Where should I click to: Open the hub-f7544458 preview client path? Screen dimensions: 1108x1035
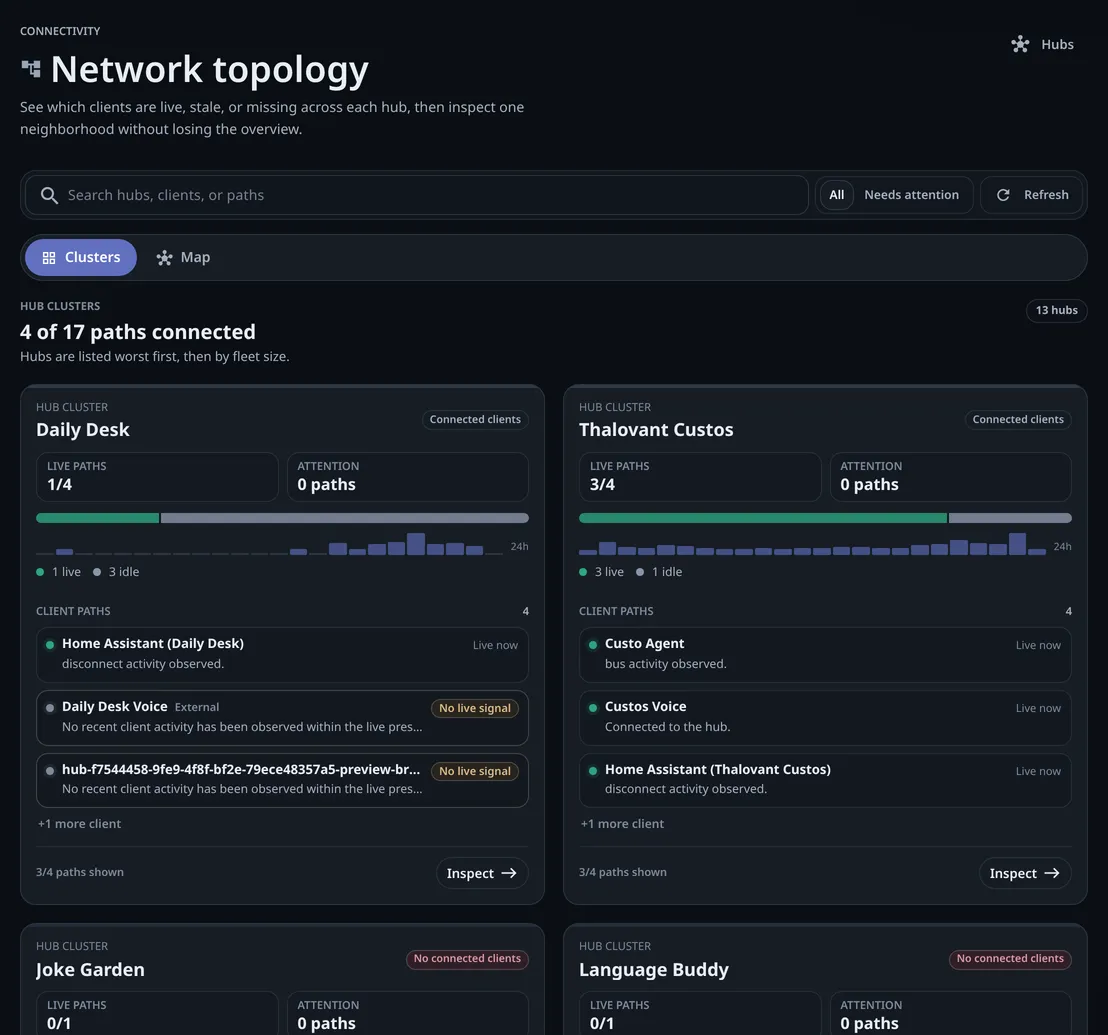282,780
